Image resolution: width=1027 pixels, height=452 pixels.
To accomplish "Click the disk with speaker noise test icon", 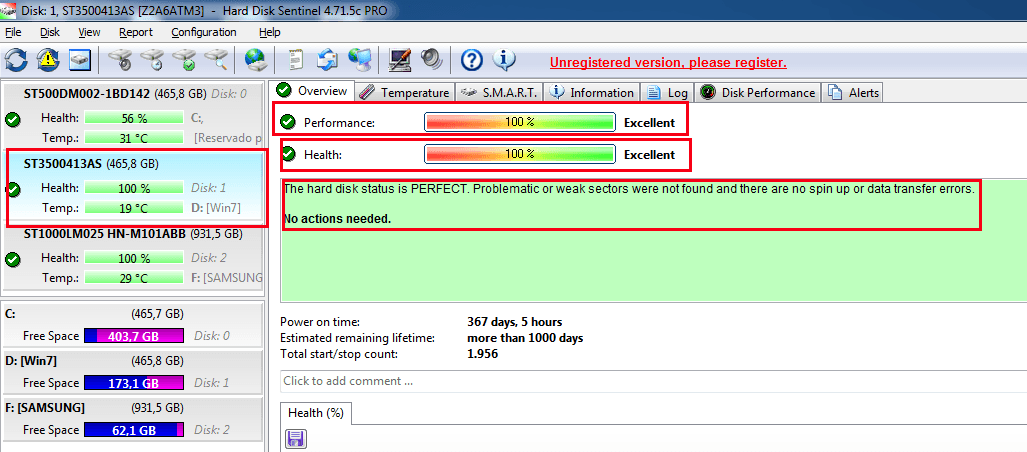I will [120, 61].
